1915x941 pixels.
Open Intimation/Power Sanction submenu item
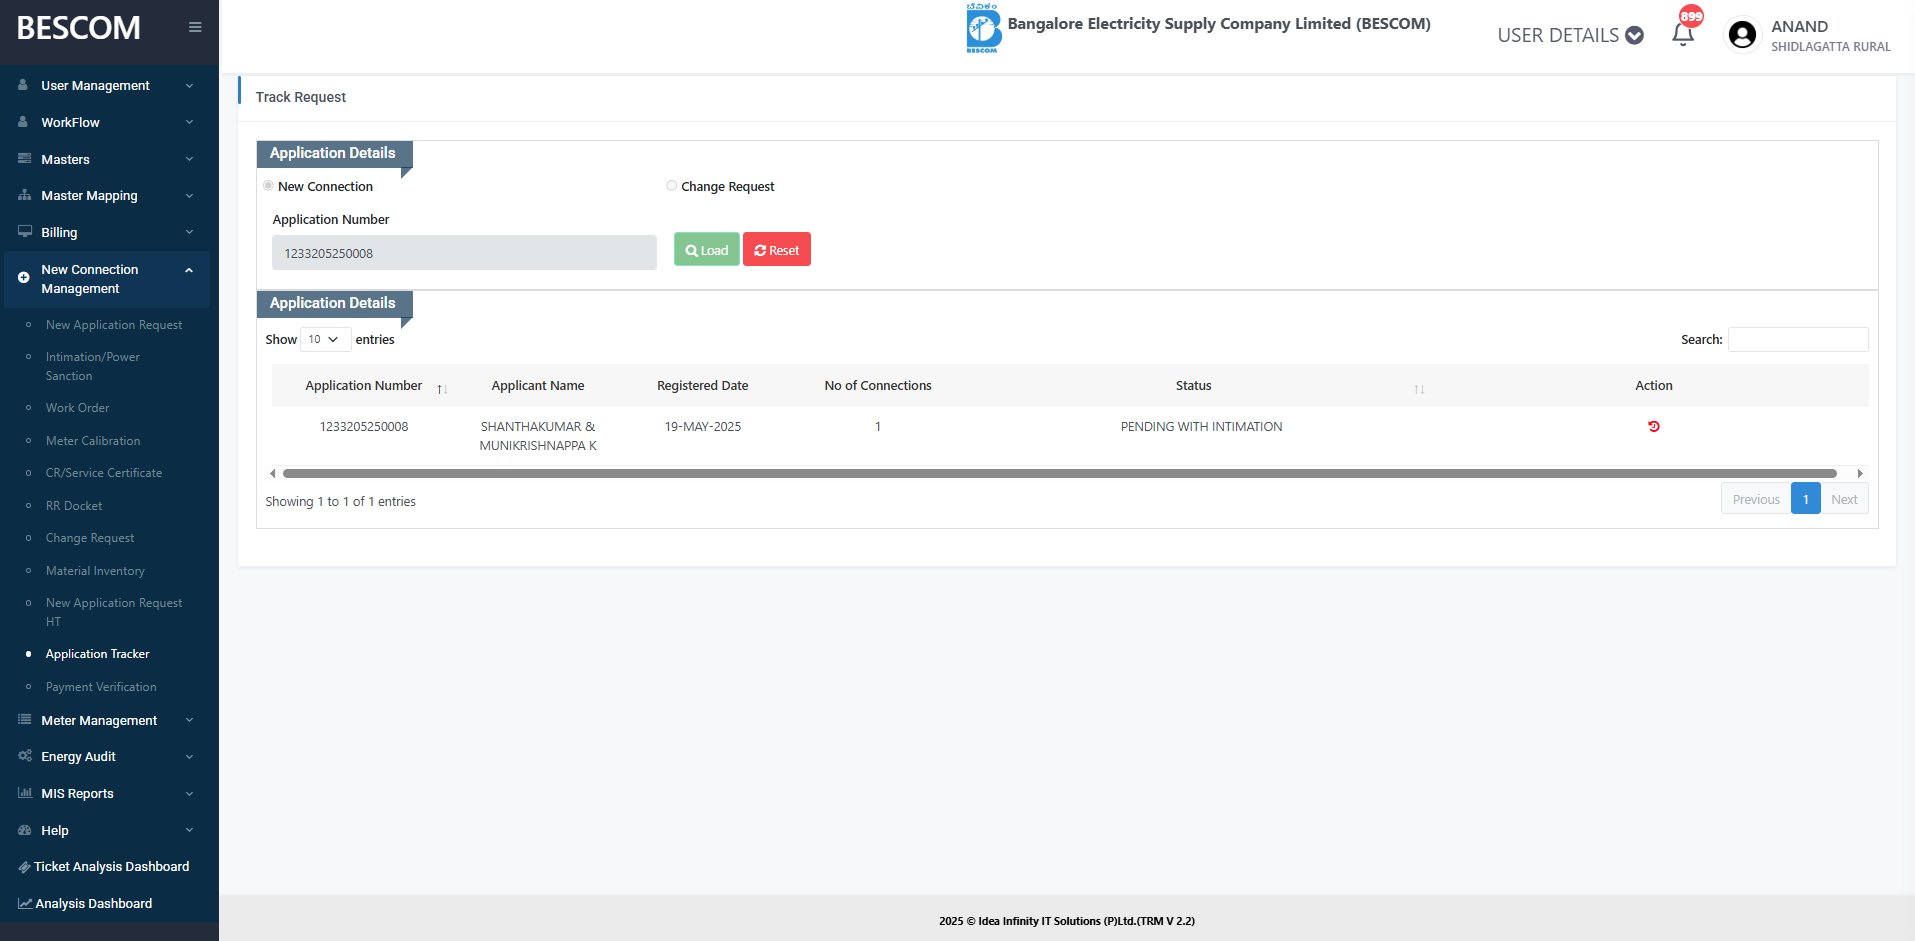click(93, 366)
